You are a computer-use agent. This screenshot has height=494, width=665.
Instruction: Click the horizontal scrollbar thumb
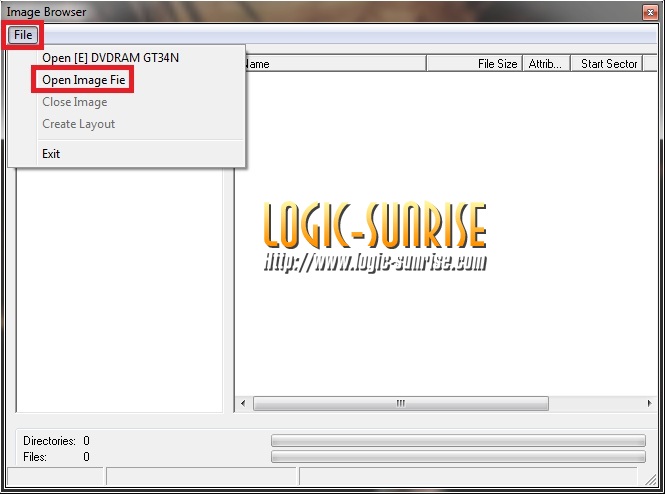tap(401, 403)
